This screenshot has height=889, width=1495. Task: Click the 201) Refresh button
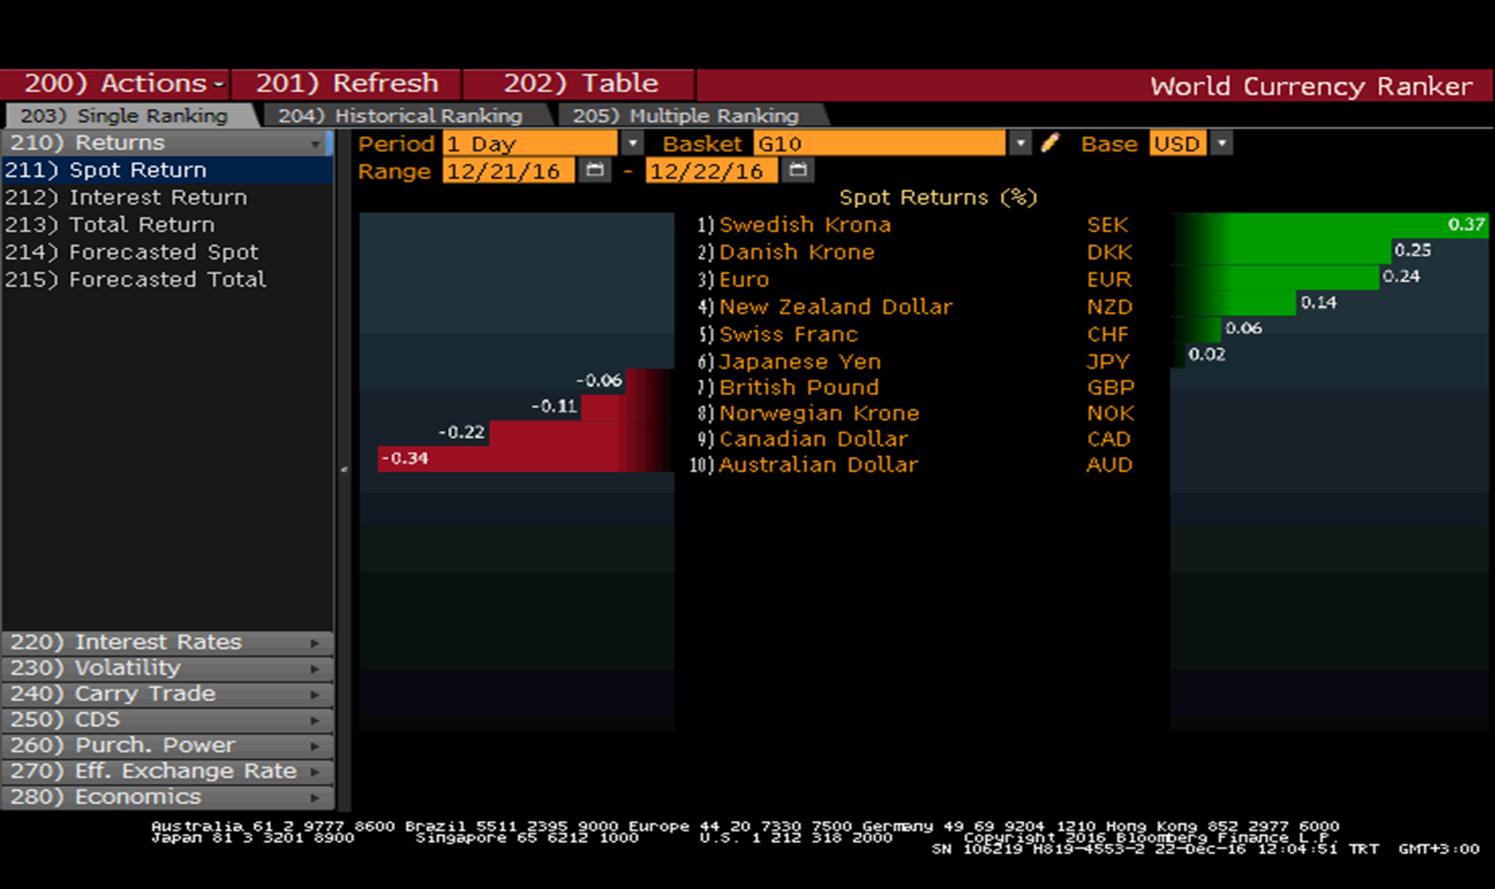click(347, 84)
